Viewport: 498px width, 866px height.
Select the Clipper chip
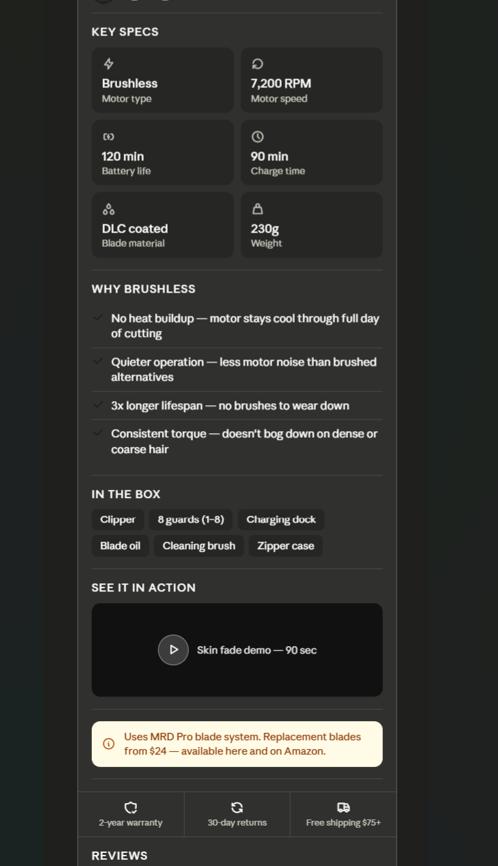[x=118, y=520]
